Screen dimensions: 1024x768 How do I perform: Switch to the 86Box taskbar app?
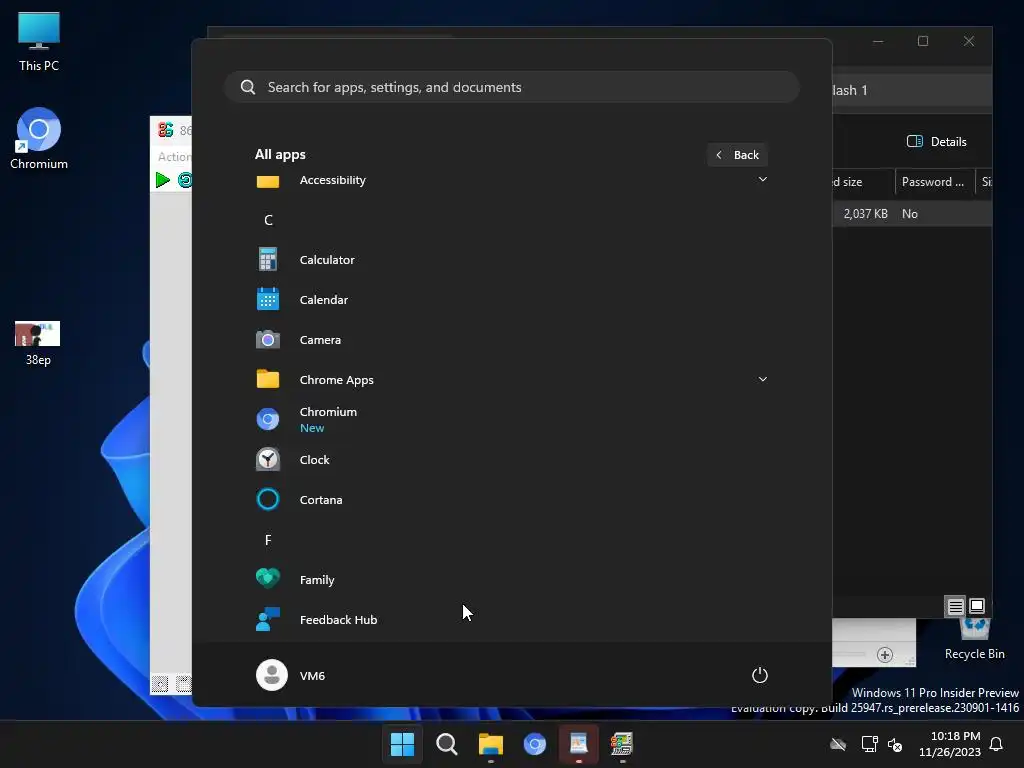(x=622, y=744)
